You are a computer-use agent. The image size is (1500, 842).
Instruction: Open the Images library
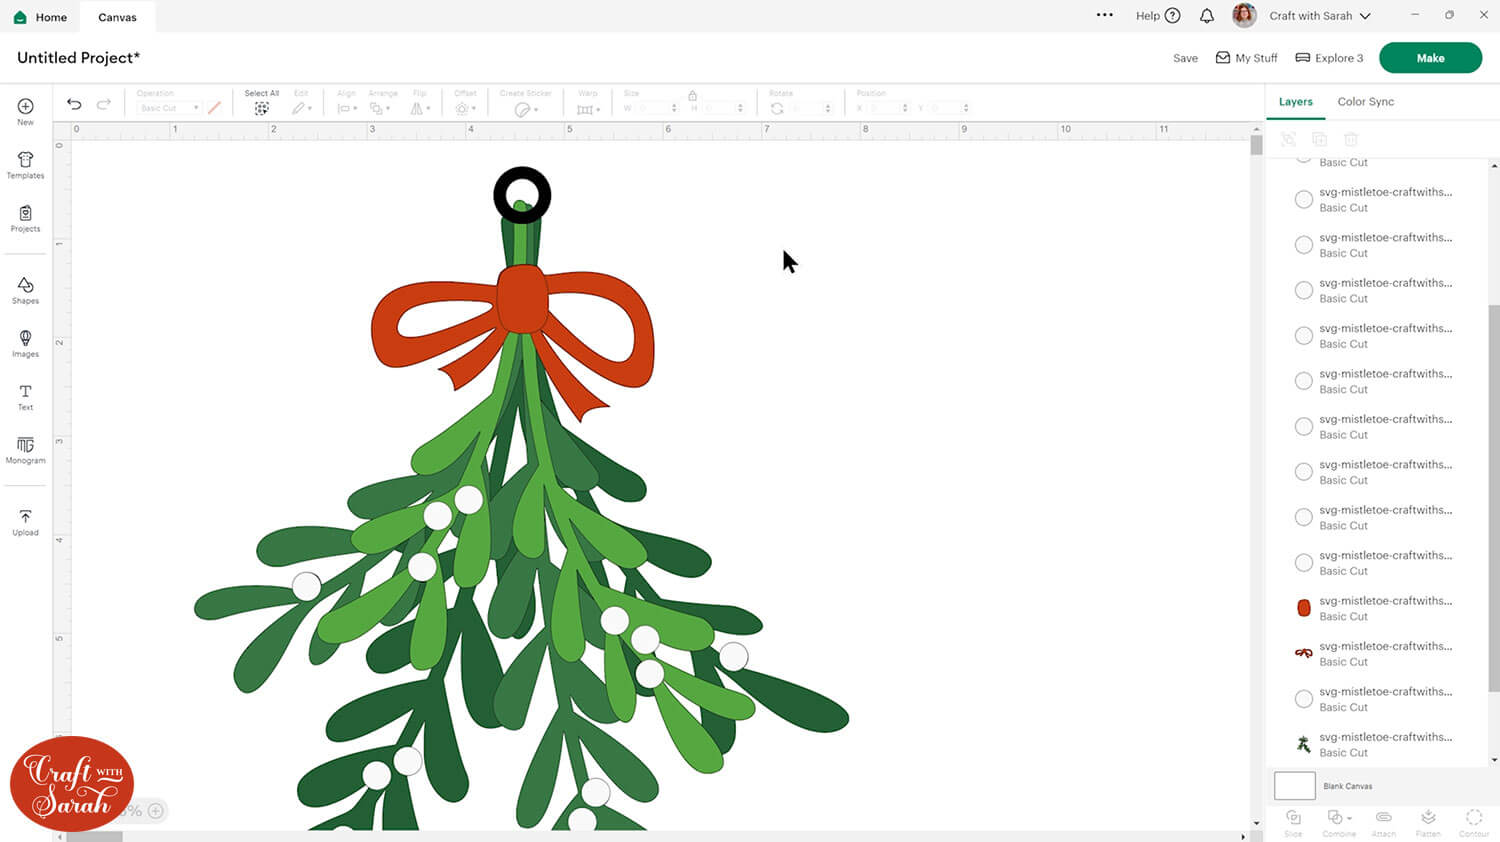click(x=25, y=339)
